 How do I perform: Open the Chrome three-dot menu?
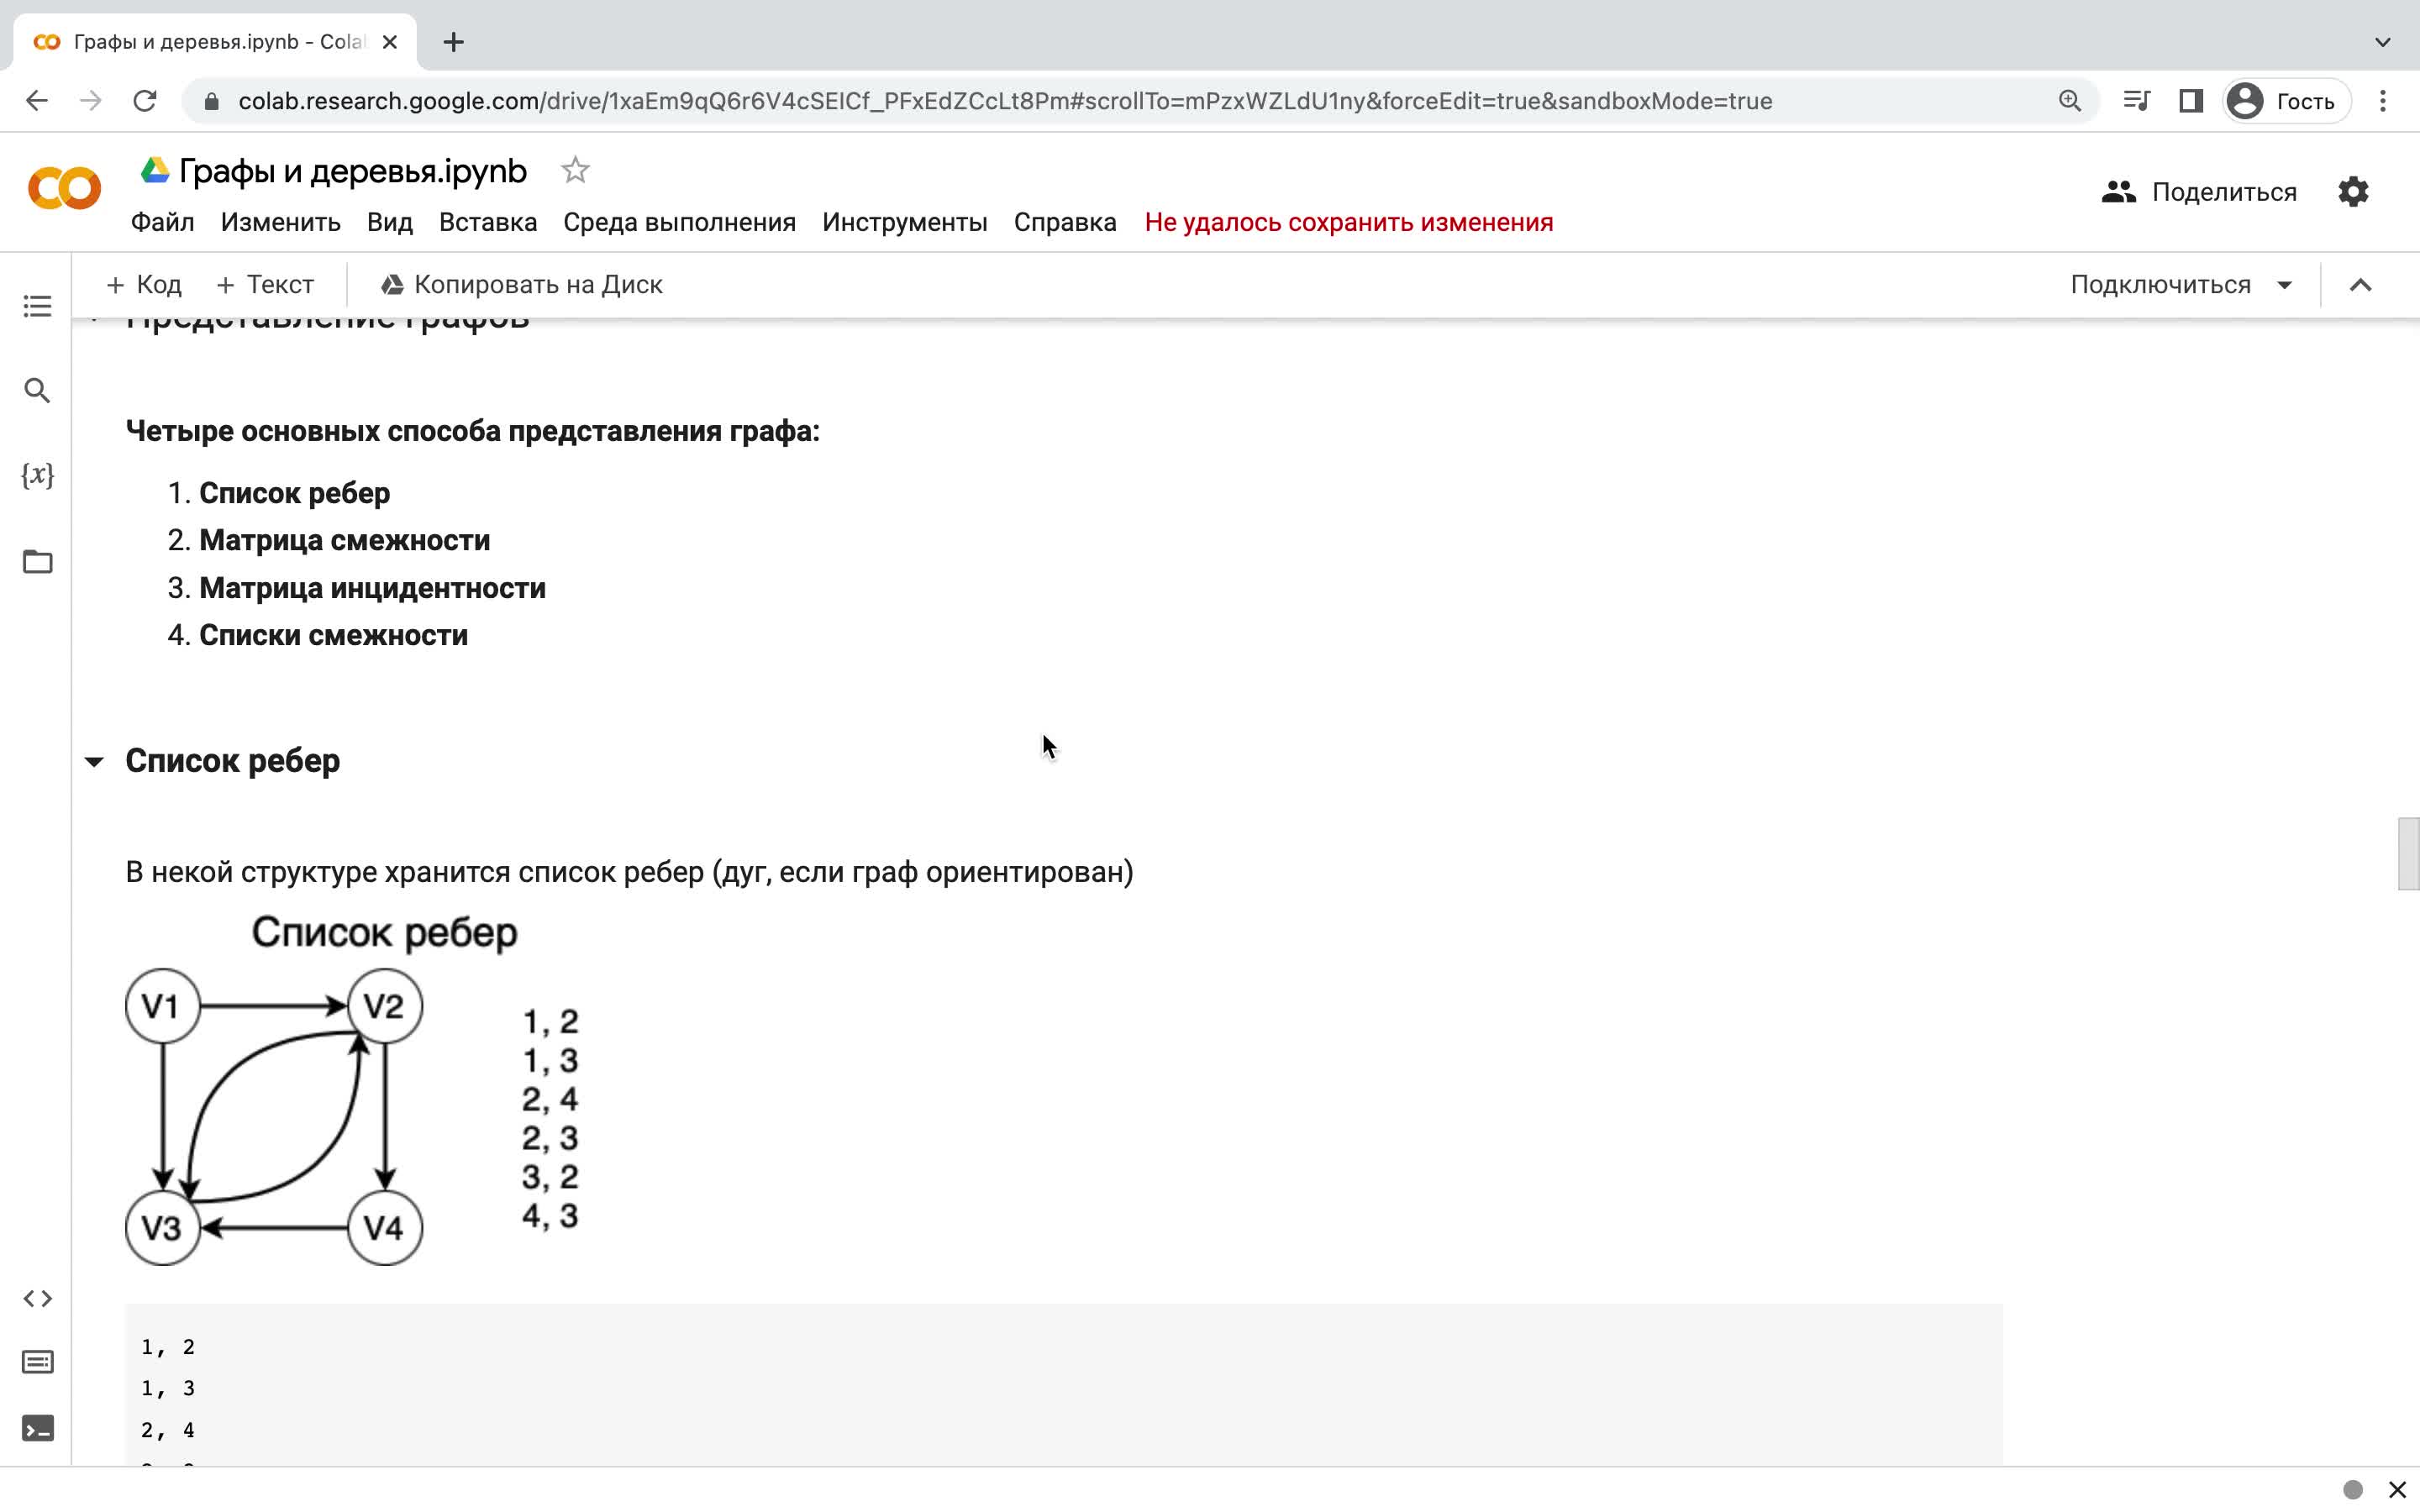pos(2382,101)
